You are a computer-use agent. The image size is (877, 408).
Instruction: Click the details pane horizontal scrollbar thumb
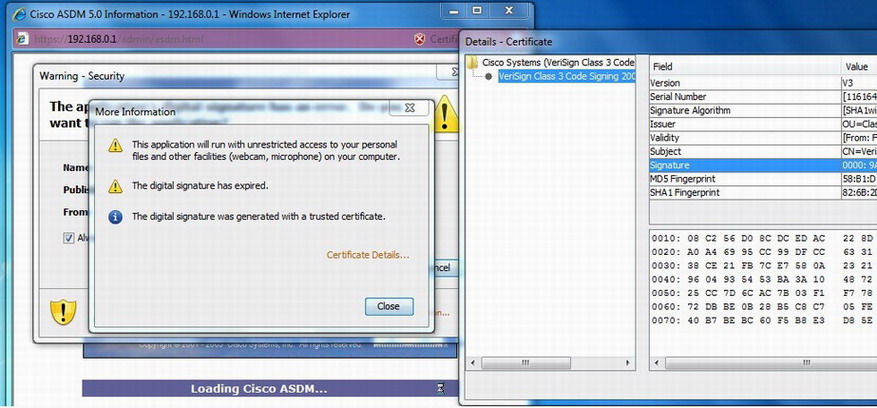point(771,363)
